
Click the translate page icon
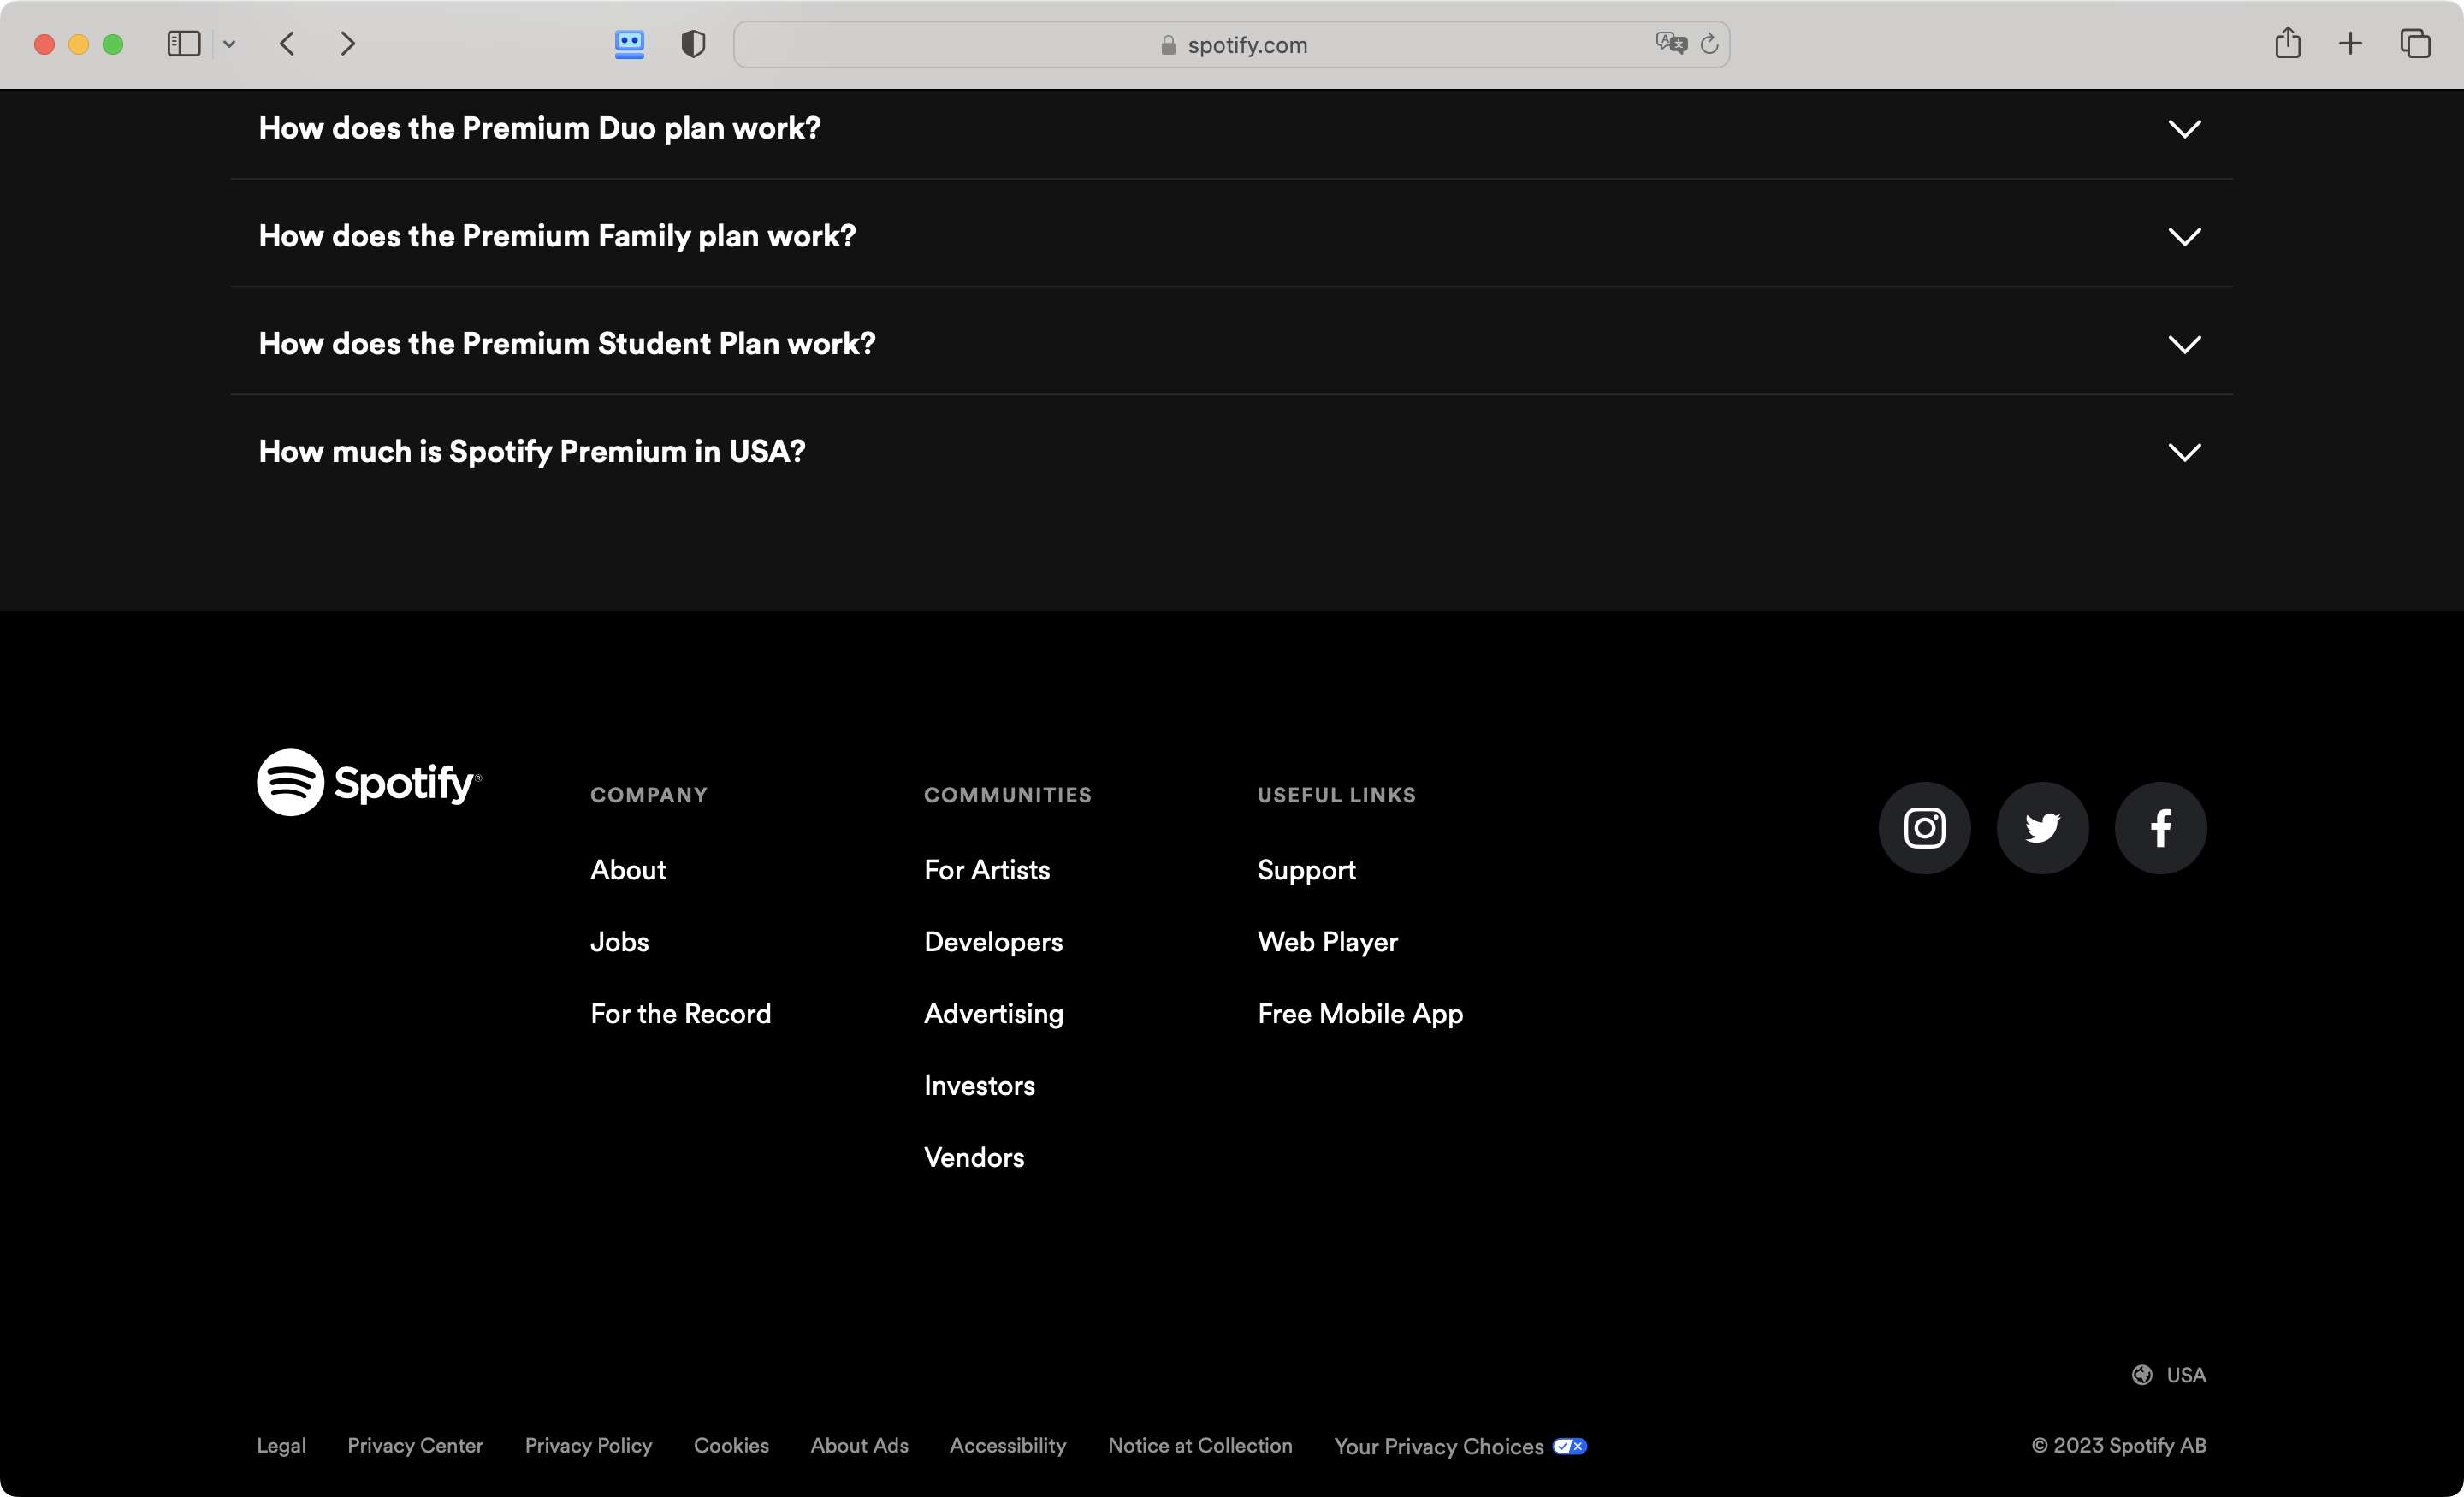point(1671,43)
